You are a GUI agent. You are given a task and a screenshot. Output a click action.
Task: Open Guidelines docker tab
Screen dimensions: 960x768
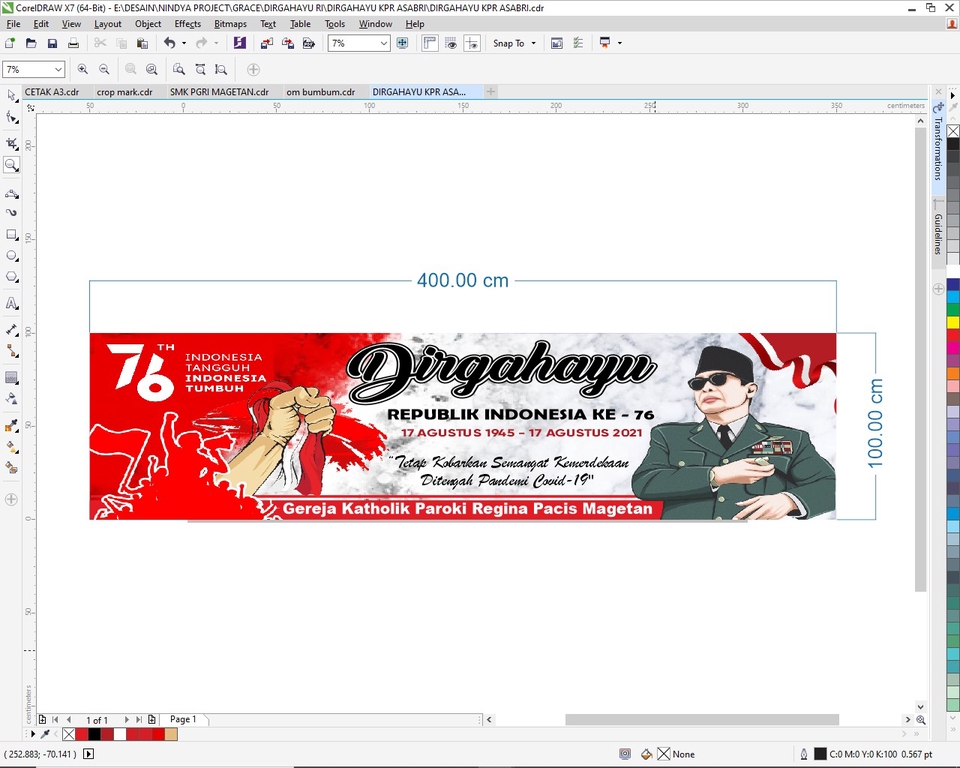coord(938,230)
